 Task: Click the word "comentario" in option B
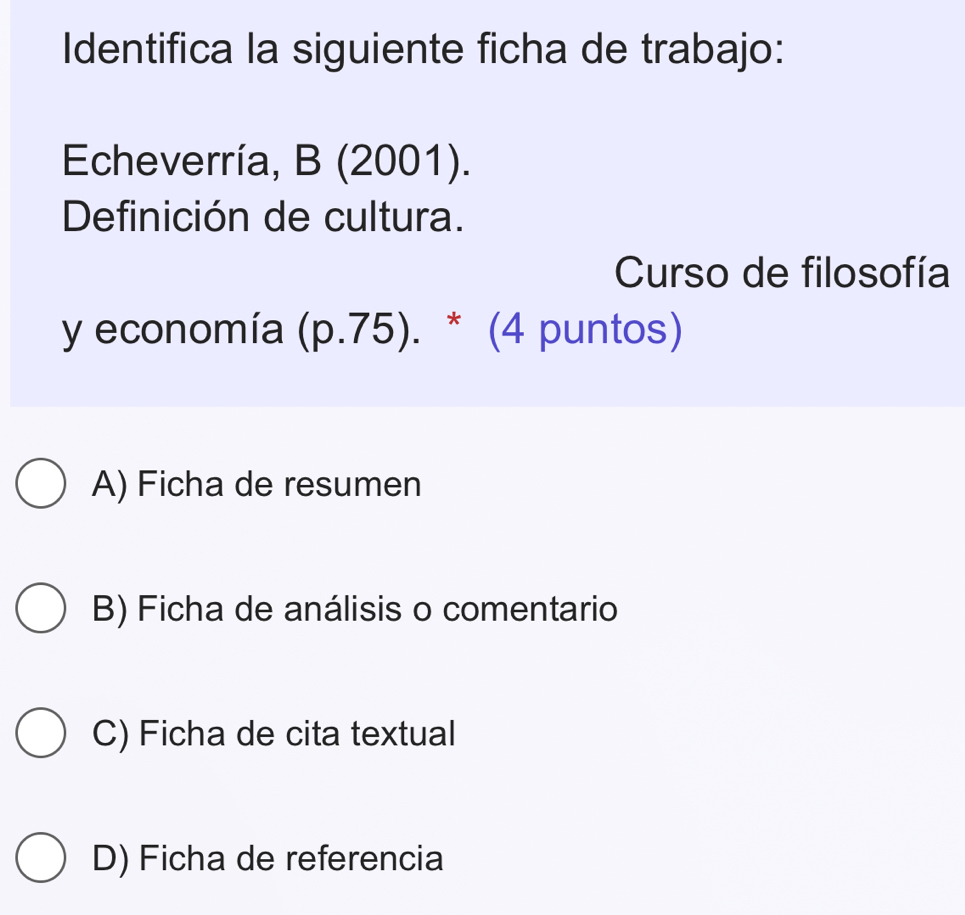pos(530,609)
